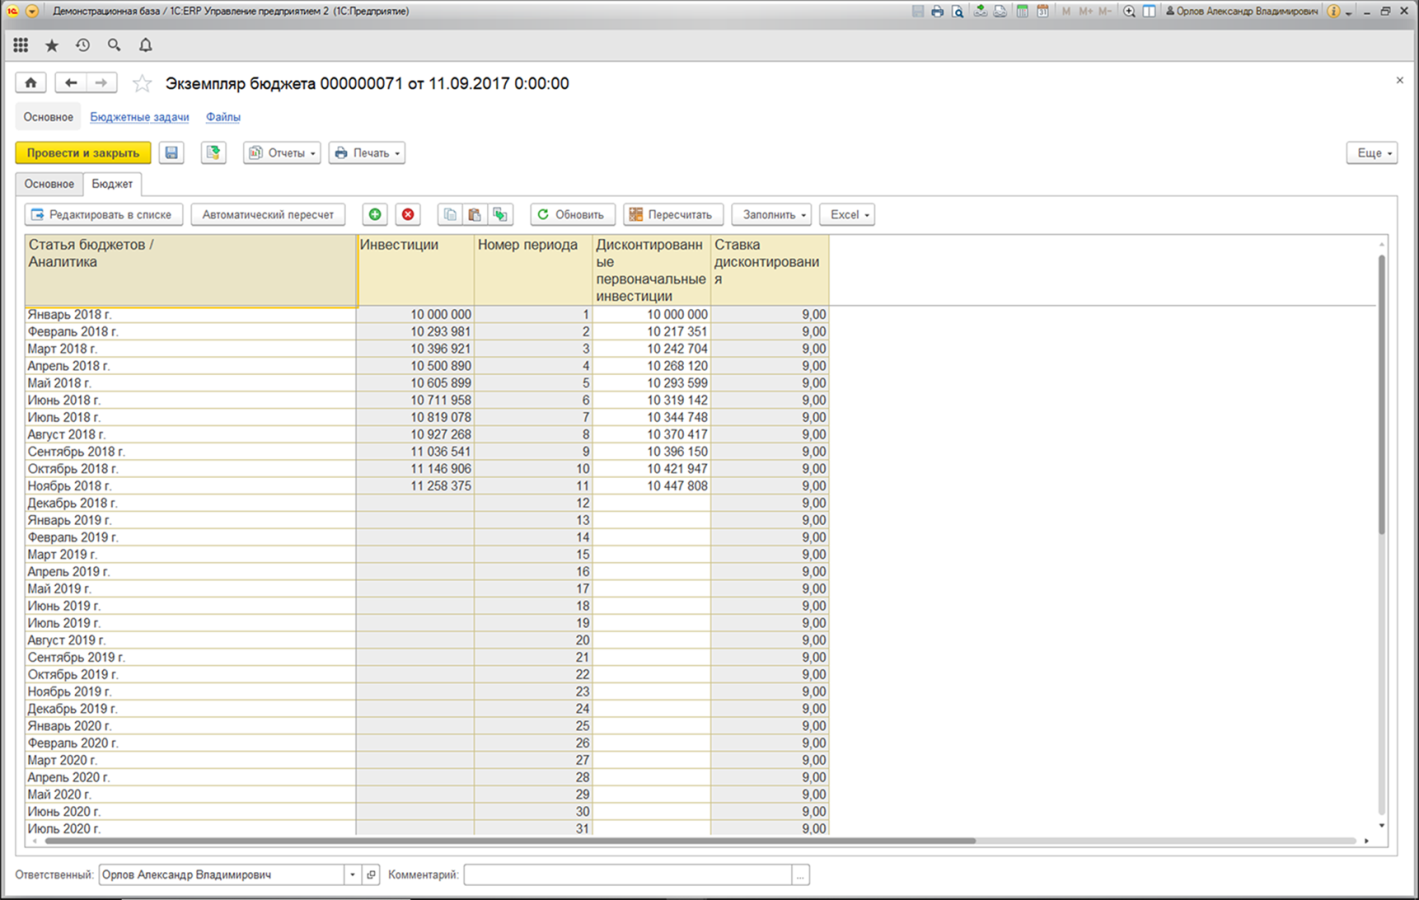Expand the Заполнить dropdown

[x=773, y=214]
